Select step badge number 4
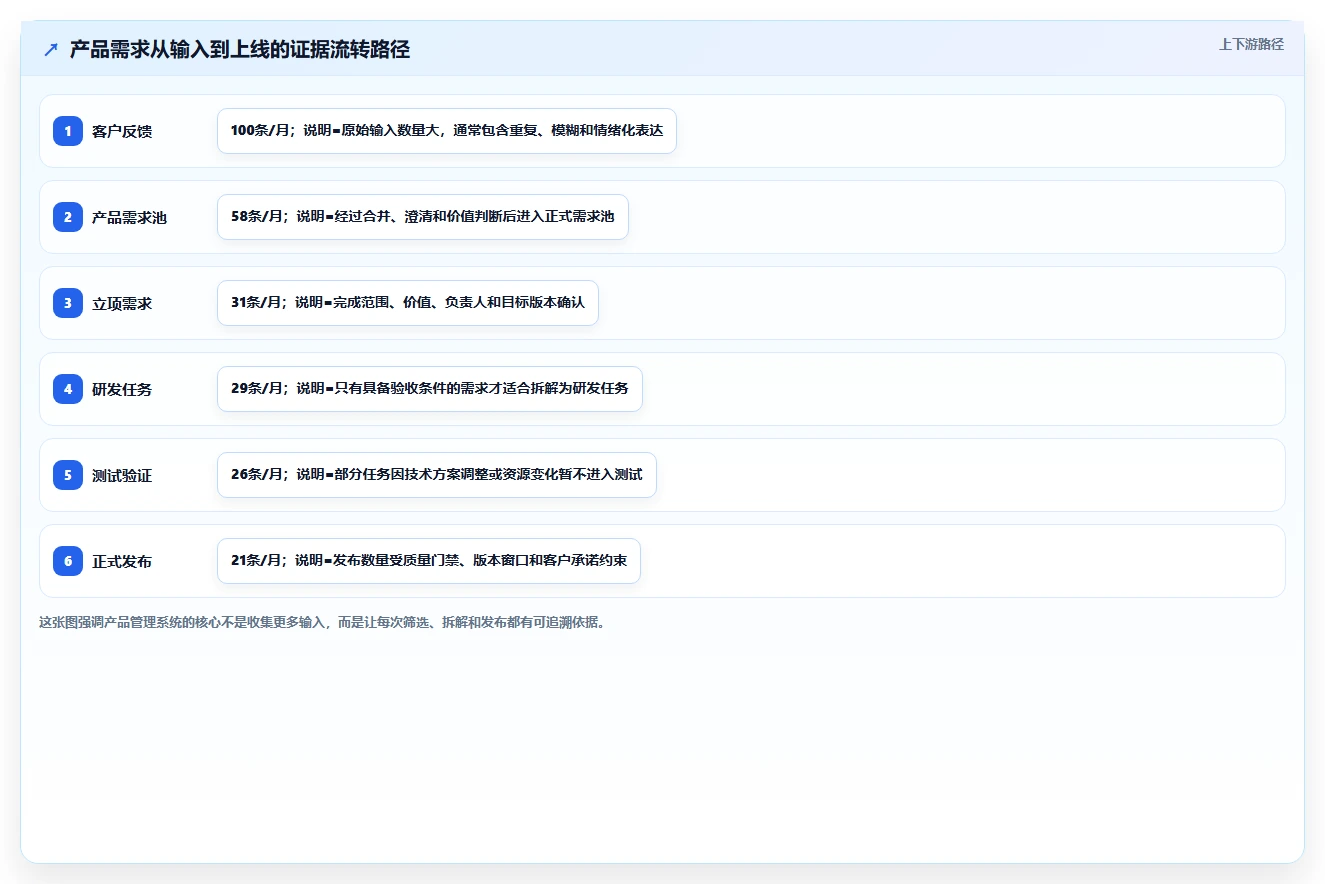Screen dimensions: 1325x884 tap(68, 389)
